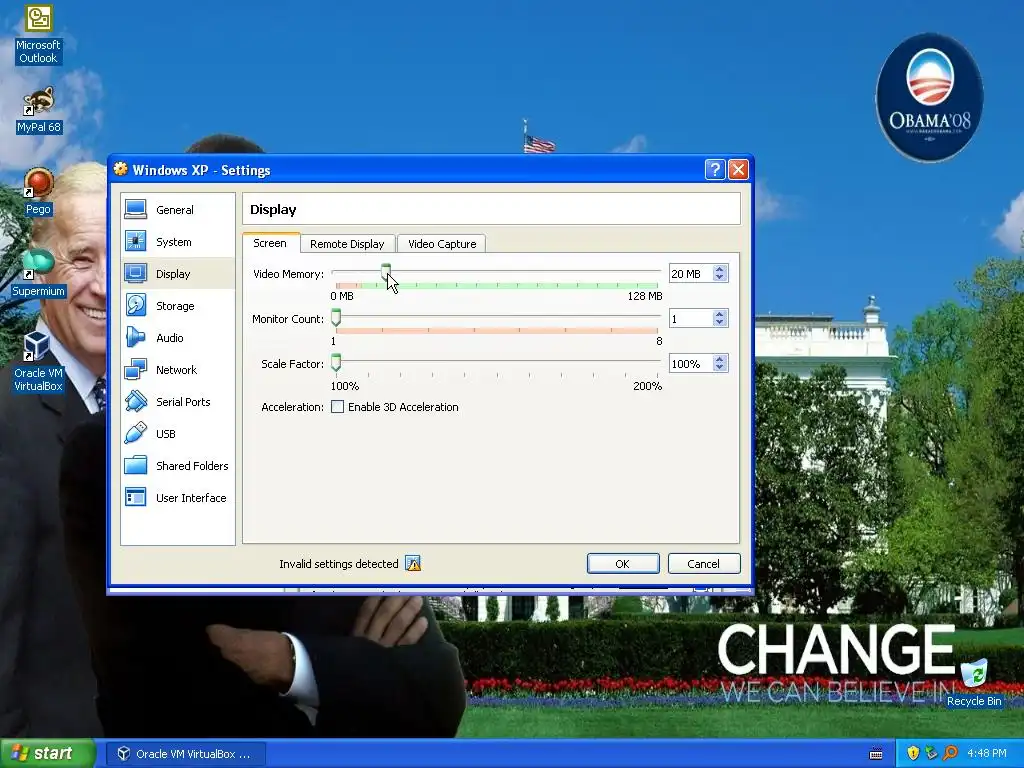The height and width of the screenshot is (768, 1024).
Task: Open the User Interface icon
Action: (135, 497)
